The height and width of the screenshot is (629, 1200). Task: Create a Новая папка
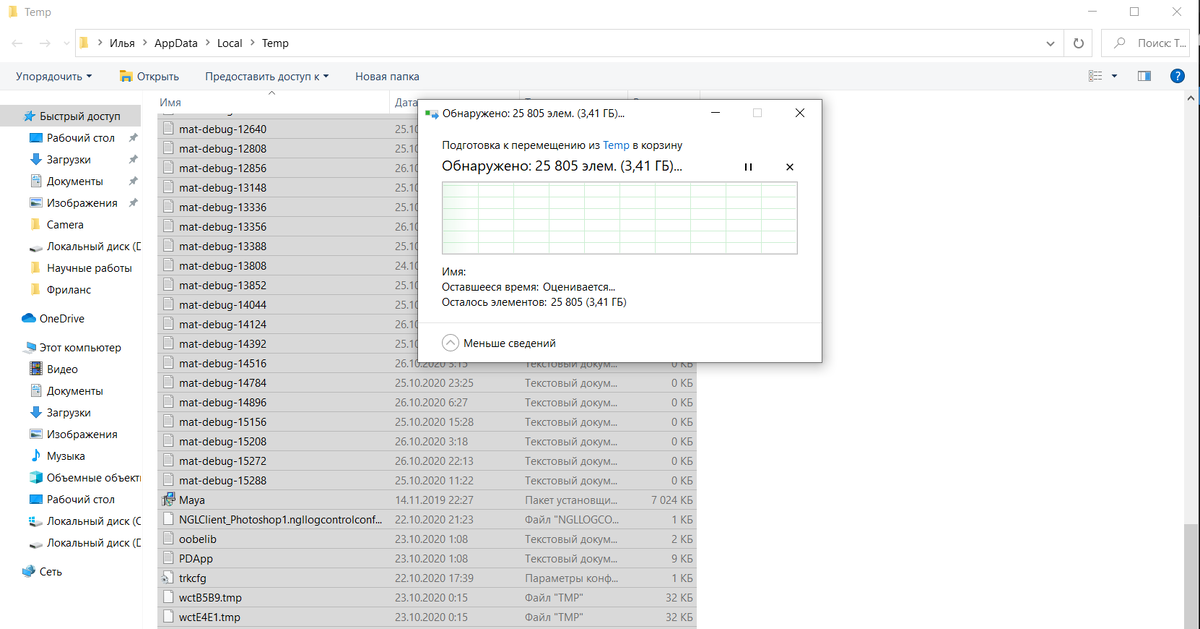[x=387, y=76]
